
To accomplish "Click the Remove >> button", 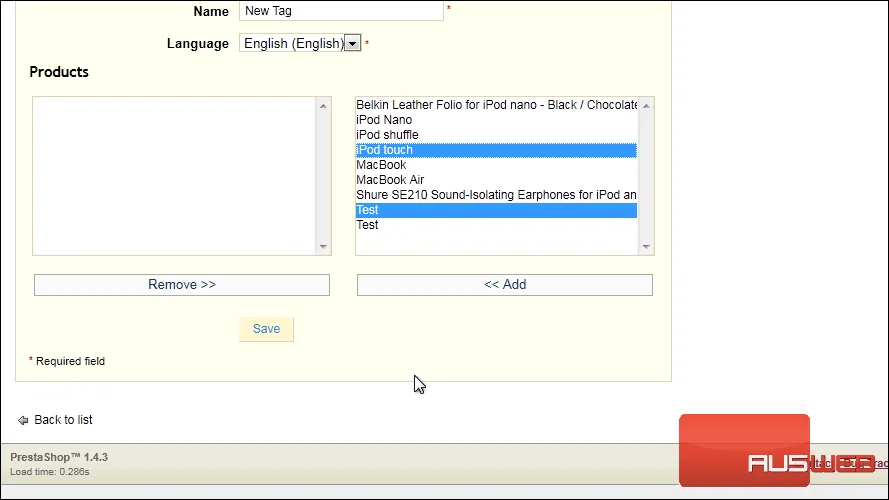I will [182, 285].
